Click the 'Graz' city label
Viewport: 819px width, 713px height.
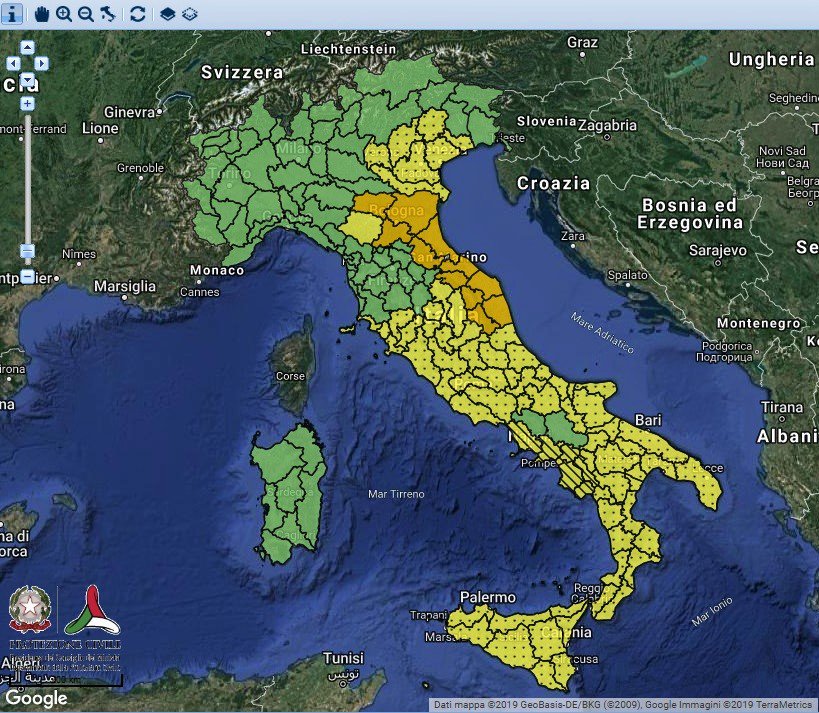click(582, 42)
